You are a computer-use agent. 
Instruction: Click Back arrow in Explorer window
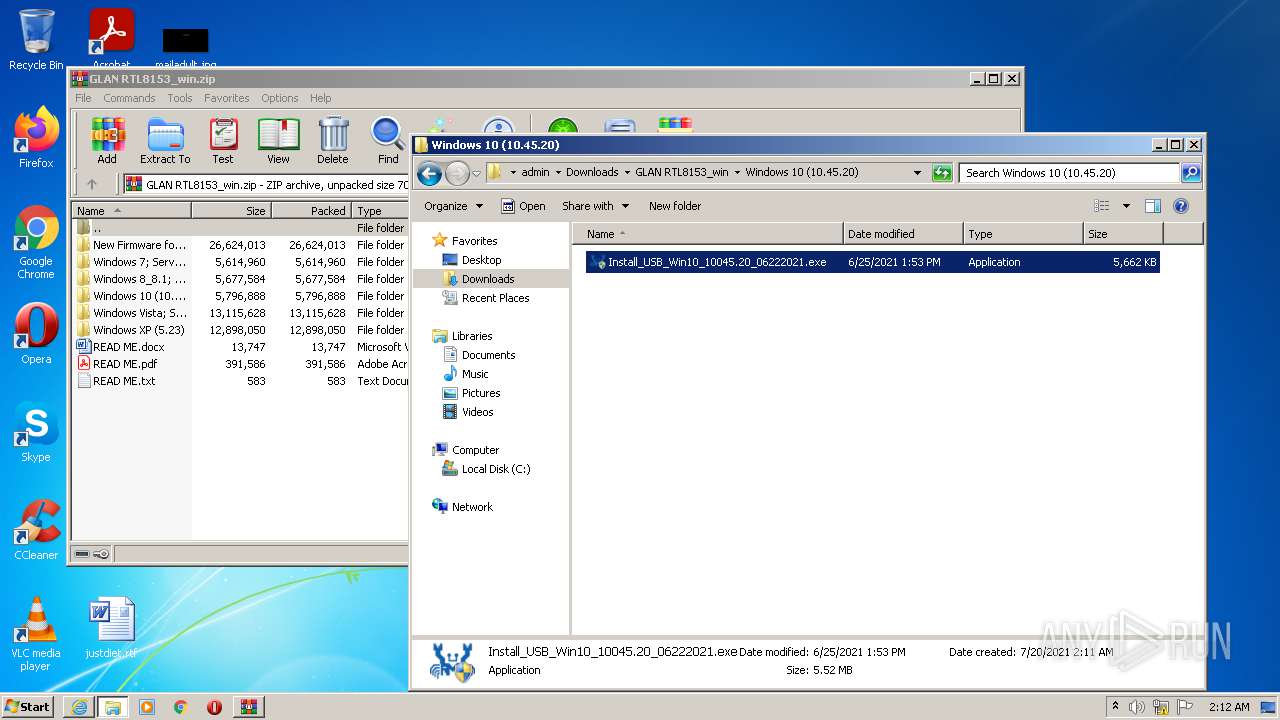(x=430, y=173)
